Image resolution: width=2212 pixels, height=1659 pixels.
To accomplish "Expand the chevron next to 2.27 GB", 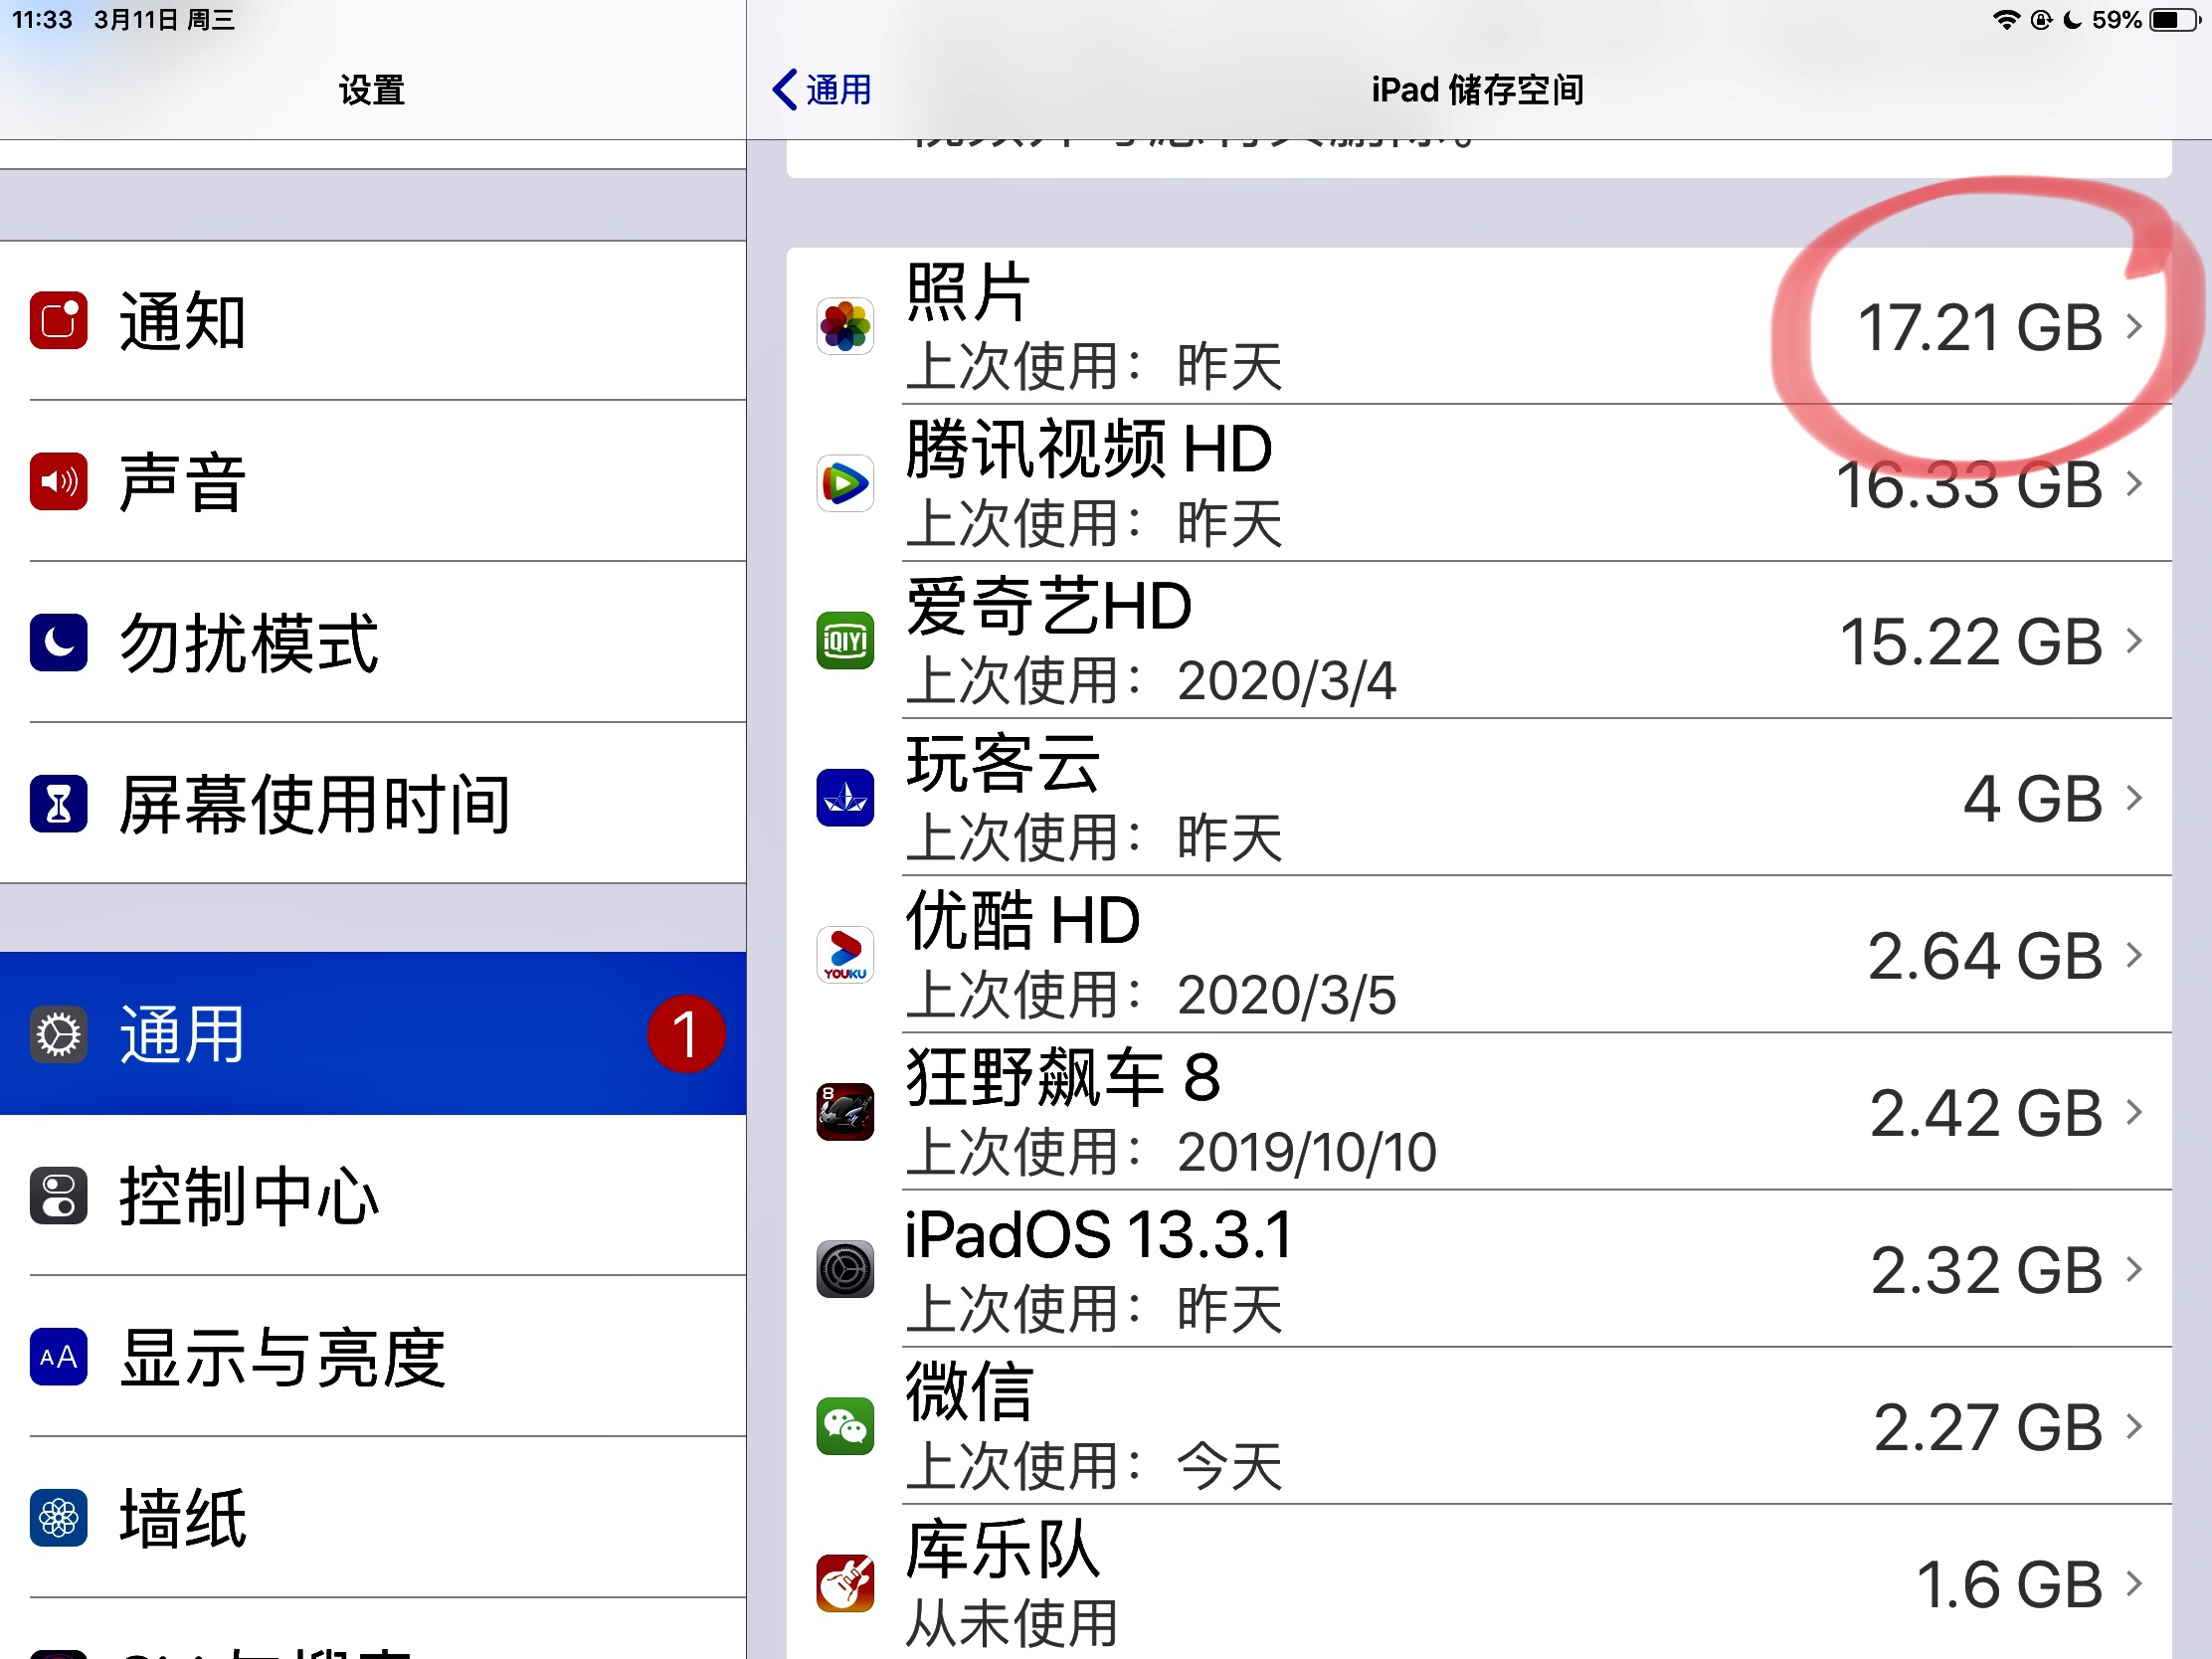I will (2134, 1426).
